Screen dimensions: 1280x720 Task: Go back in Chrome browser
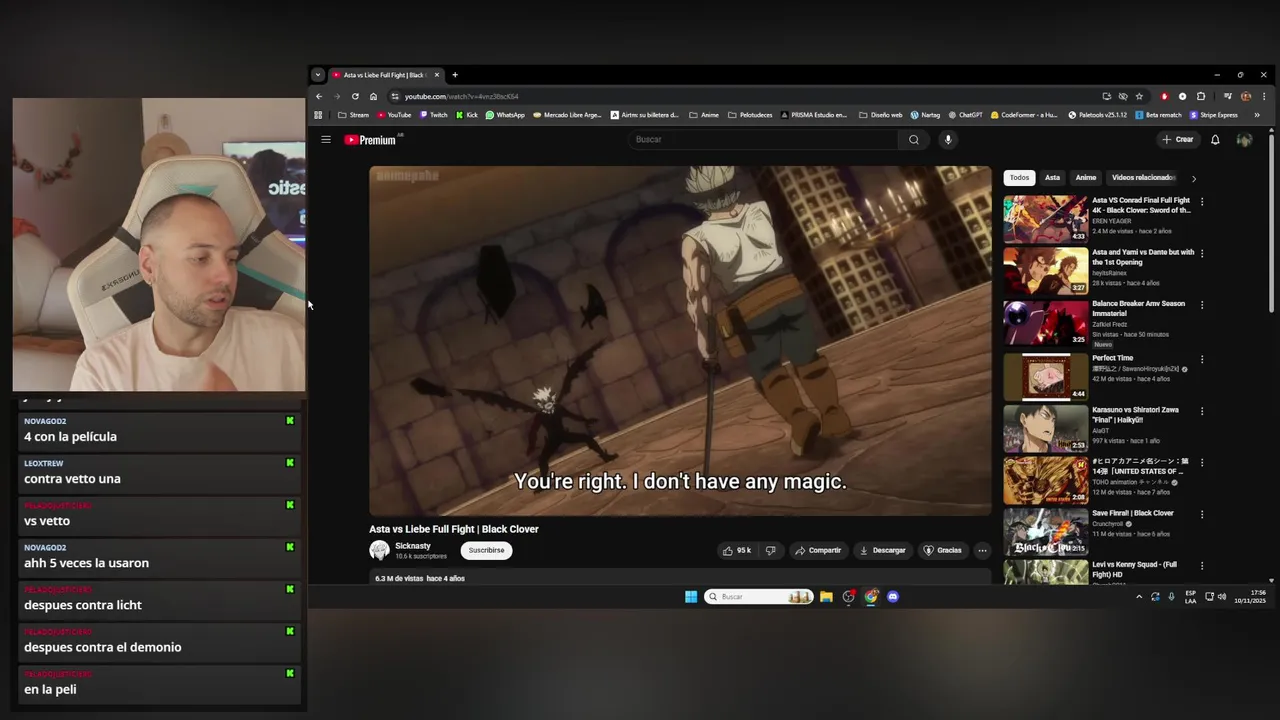tap(319, 97)
